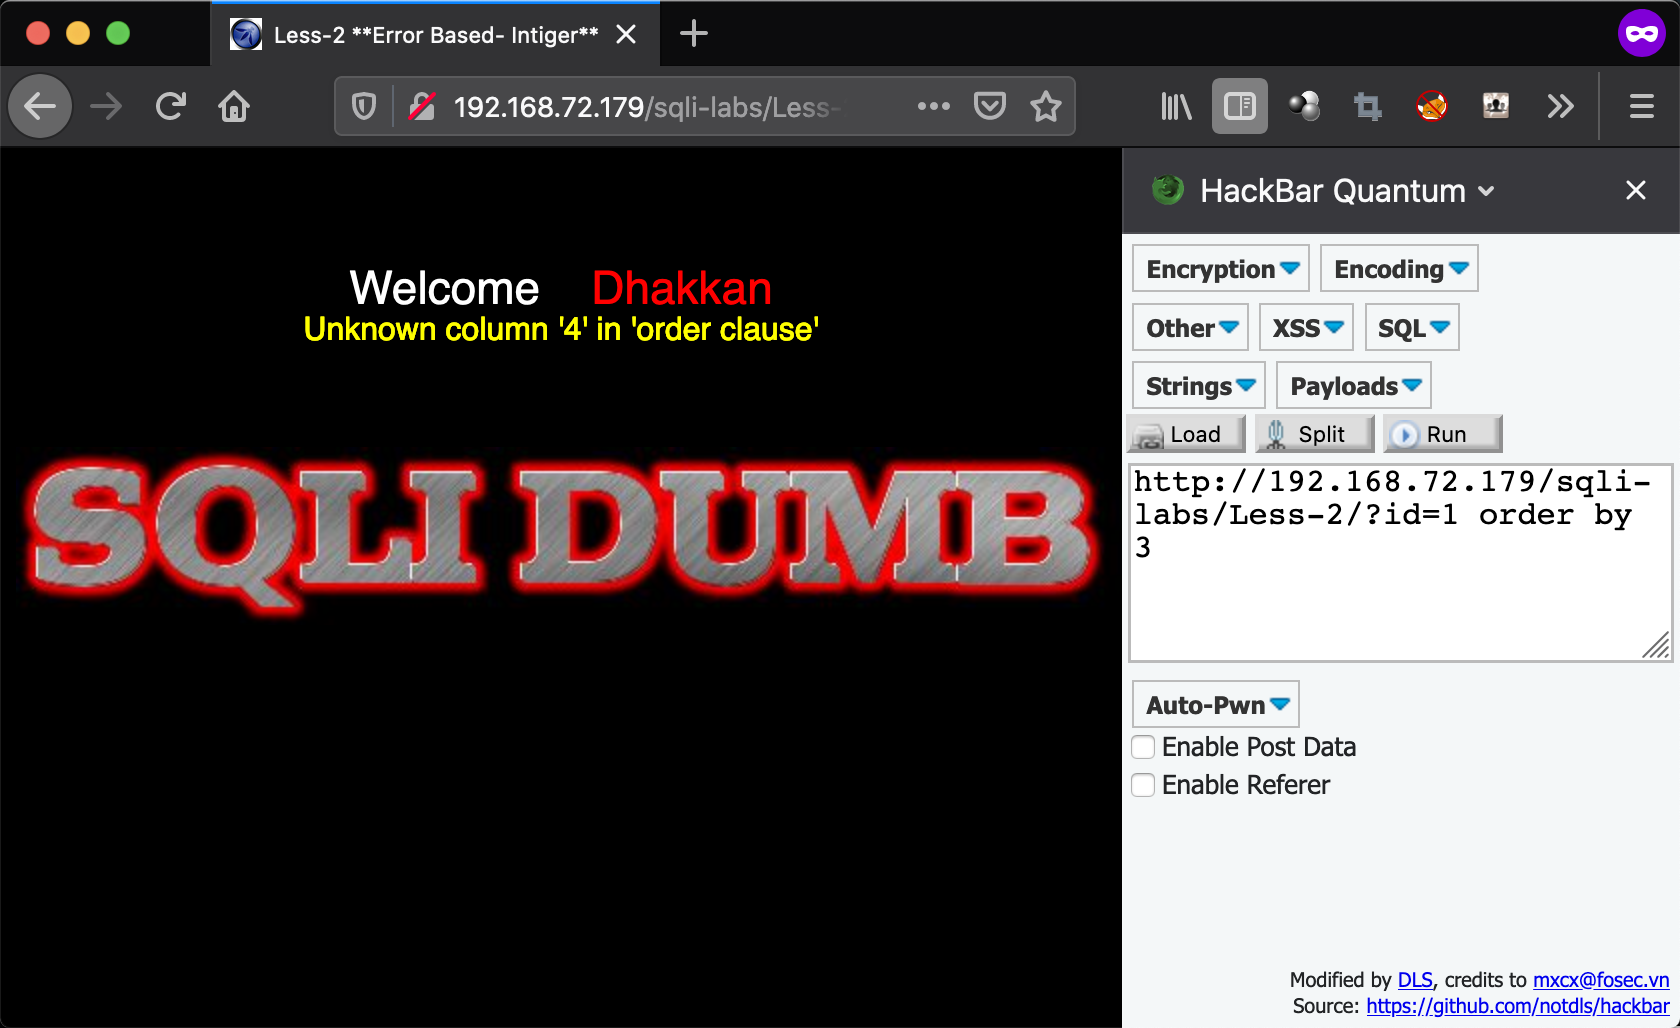The image size is (1680, 1028).
Task: Click the browser back arrow button
Action: click(x=40, y=106)
